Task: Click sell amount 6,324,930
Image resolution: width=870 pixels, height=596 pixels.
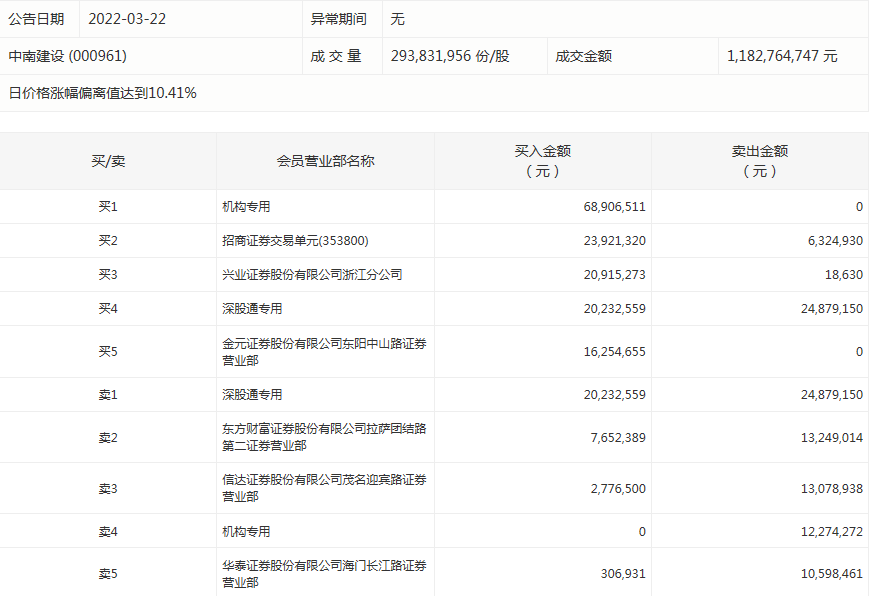Action: (x=836, y=241)
